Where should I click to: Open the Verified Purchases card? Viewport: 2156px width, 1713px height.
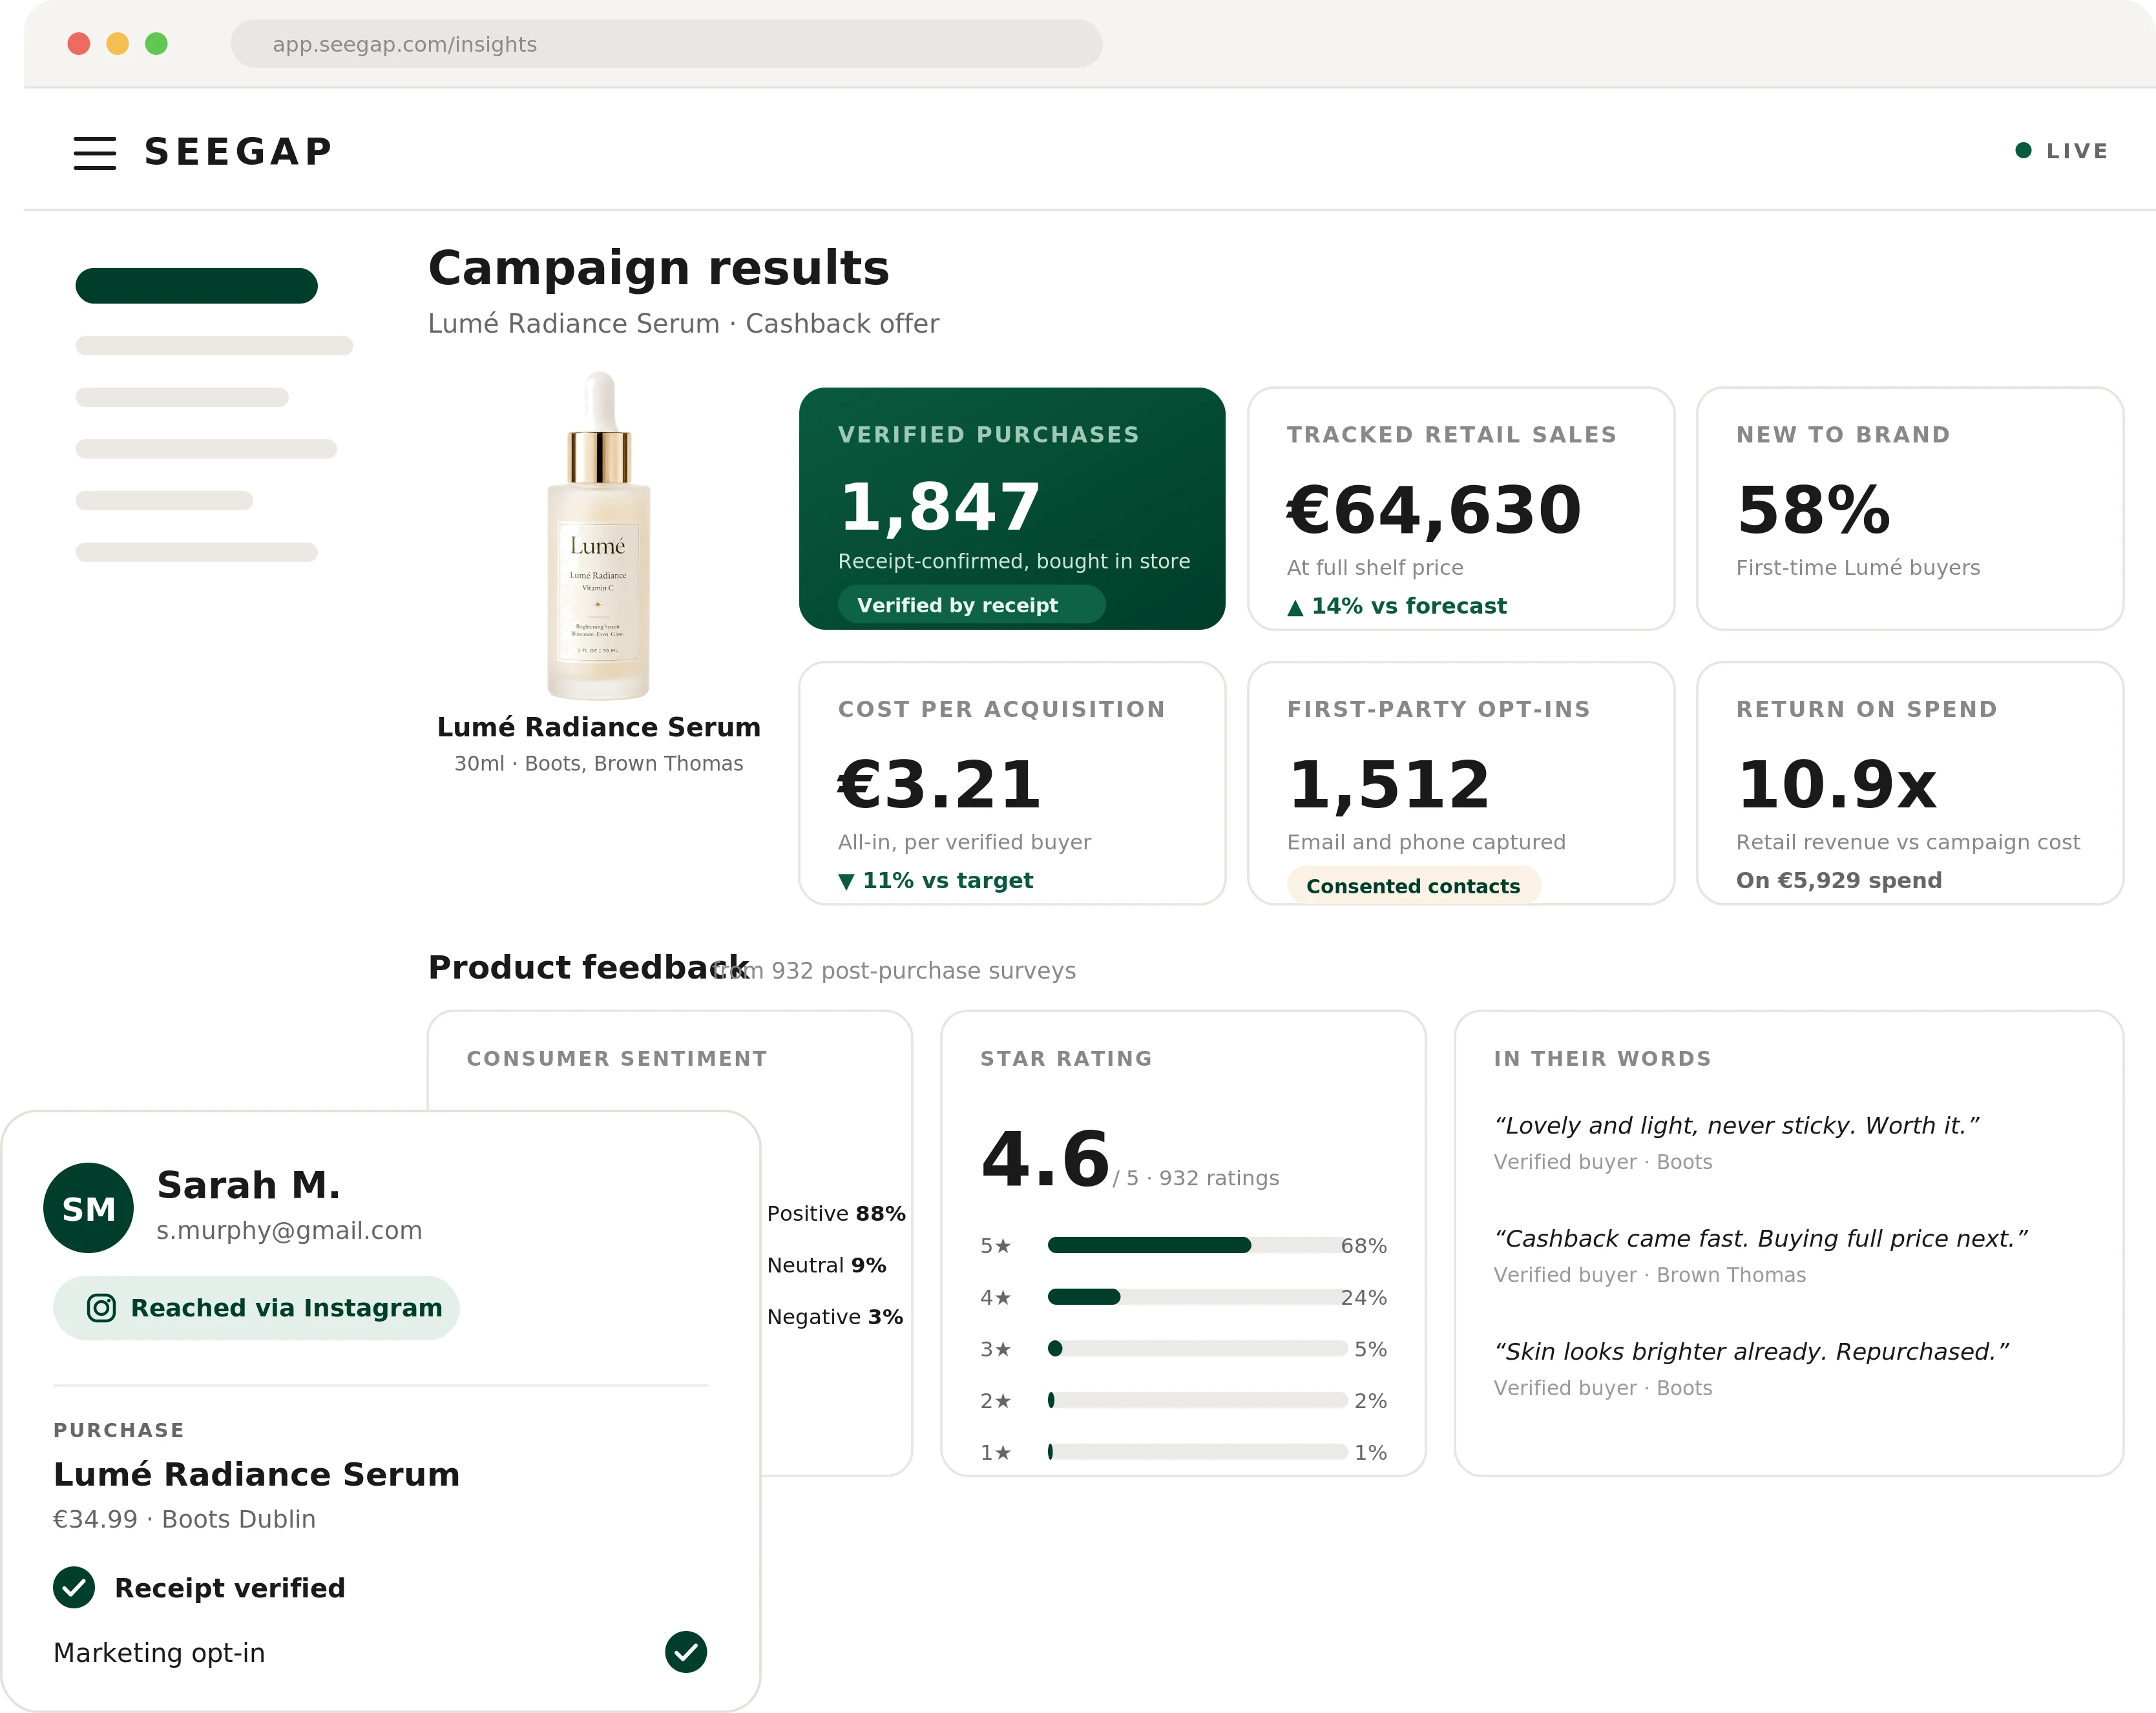[1012, 508]
